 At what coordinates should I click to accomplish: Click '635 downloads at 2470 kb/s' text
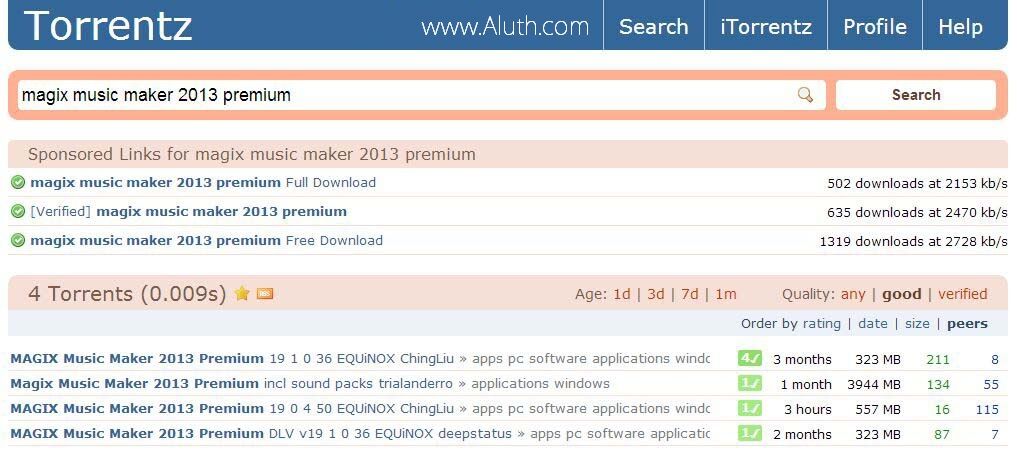click(x=917, y=212)
